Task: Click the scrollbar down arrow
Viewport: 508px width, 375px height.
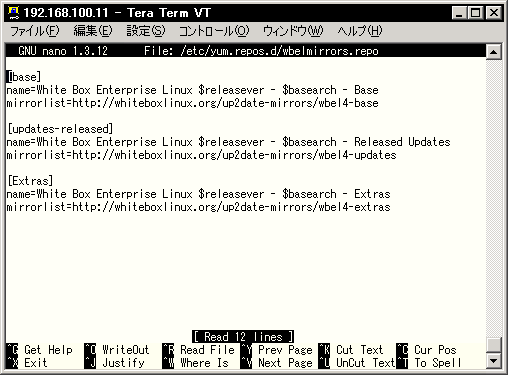Action: pyautogui.click(x=494, y=360)
